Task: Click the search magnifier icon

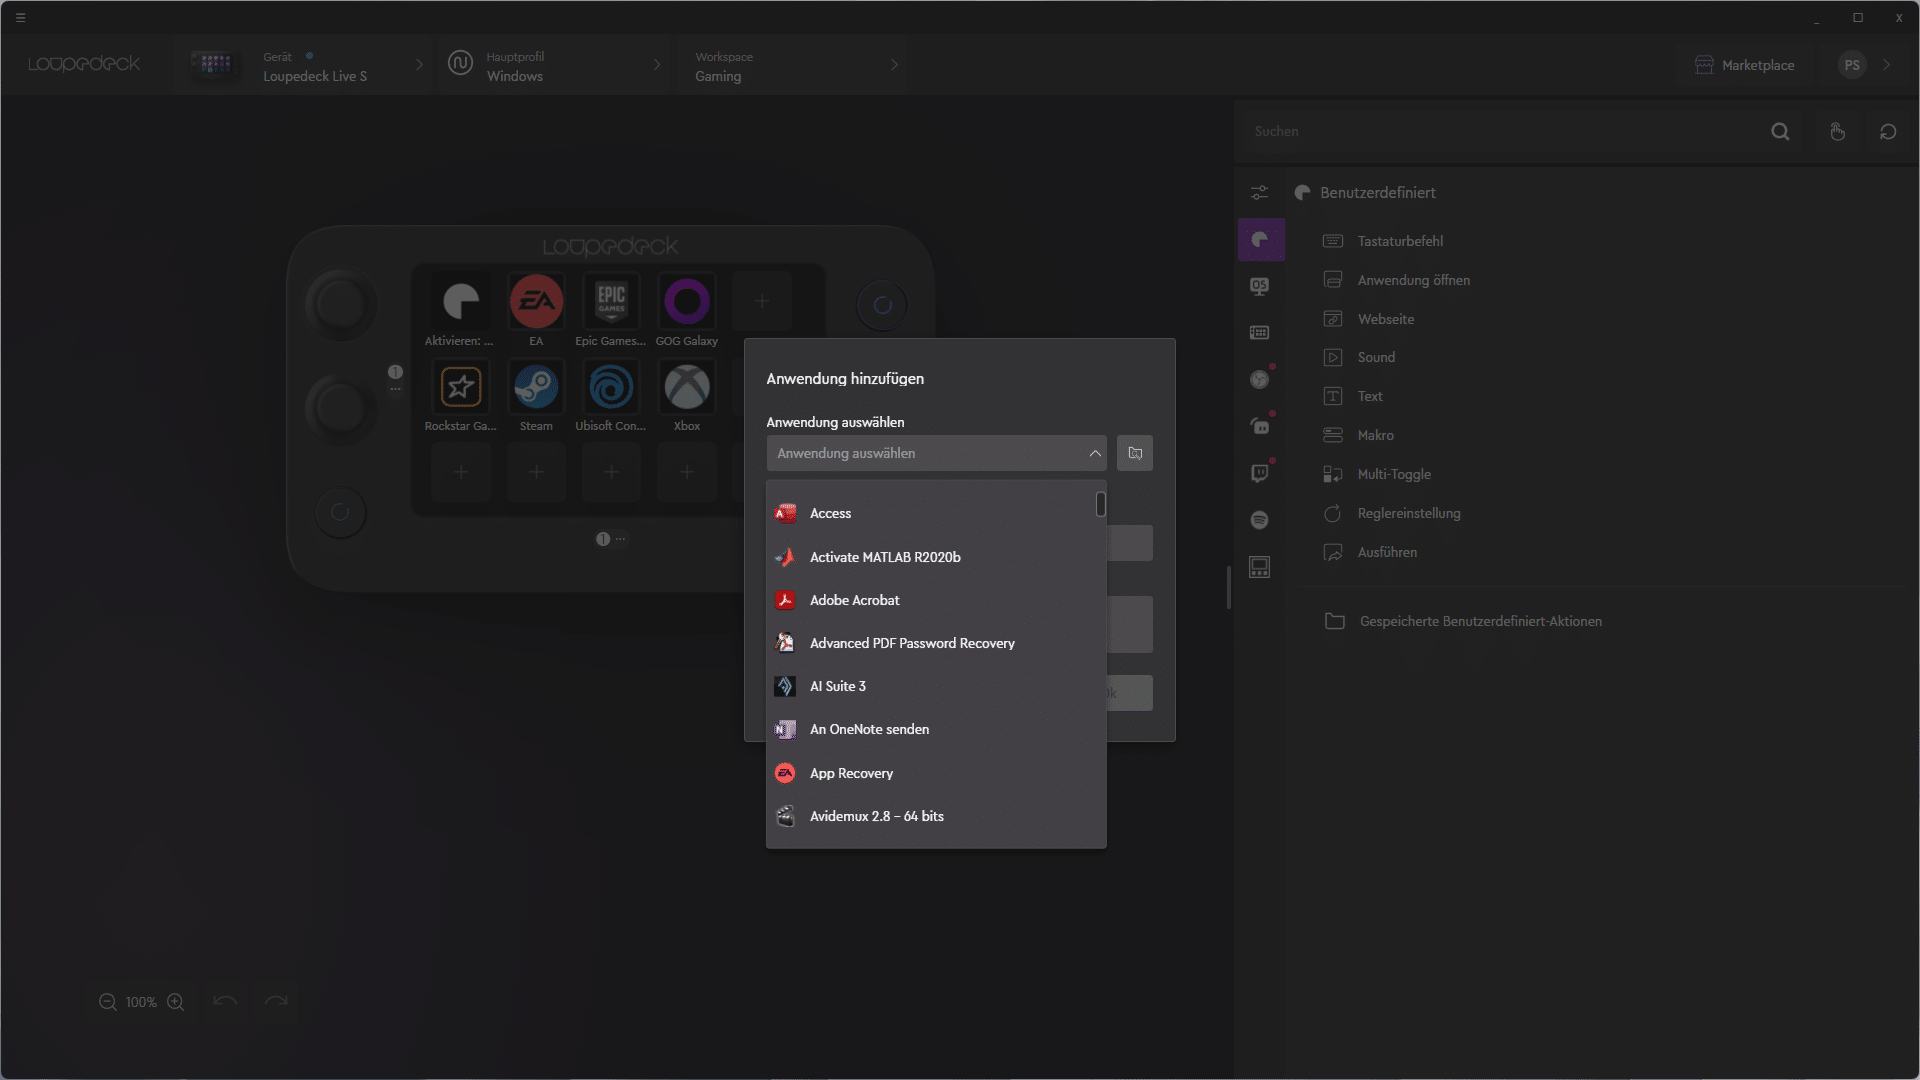Action: click(1780, 131)
